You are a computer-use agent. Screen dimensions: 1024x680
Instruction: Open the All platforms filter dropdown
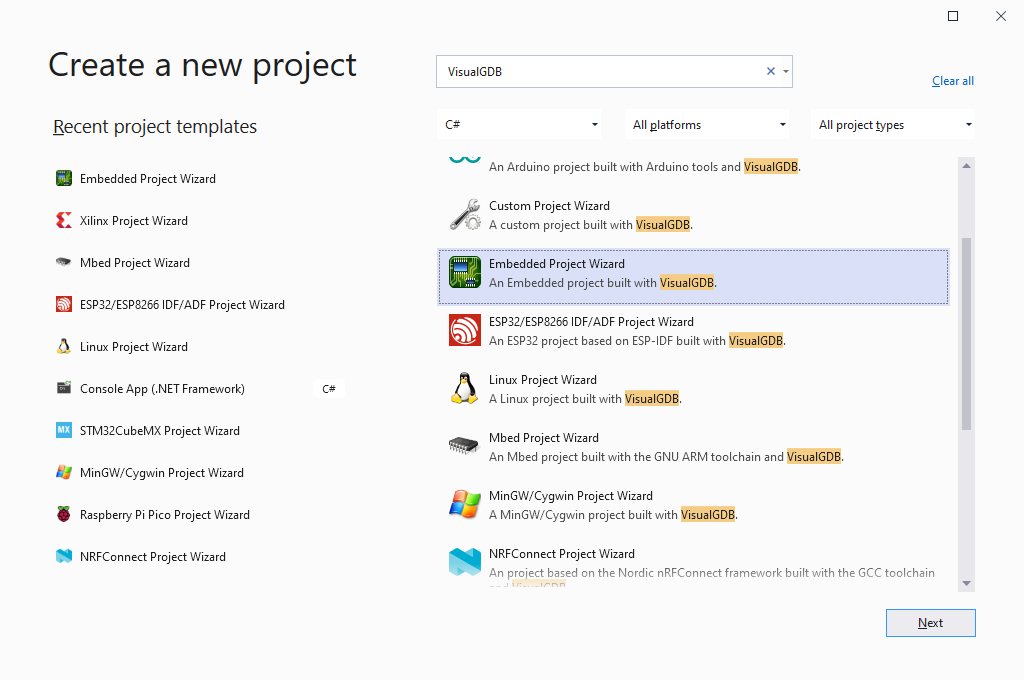click(x=708, y=125)
